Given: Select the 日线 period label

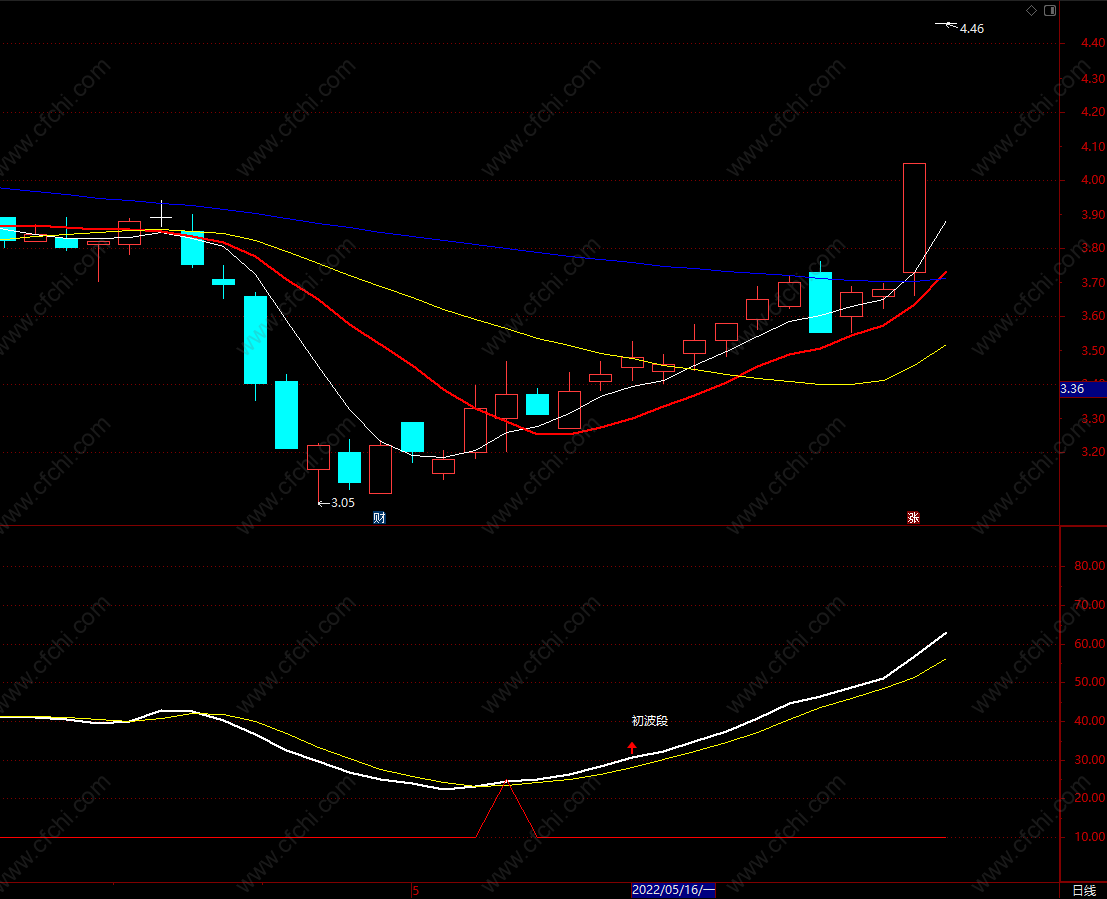Looking at the screenshot, I should tap(1084, 891).
